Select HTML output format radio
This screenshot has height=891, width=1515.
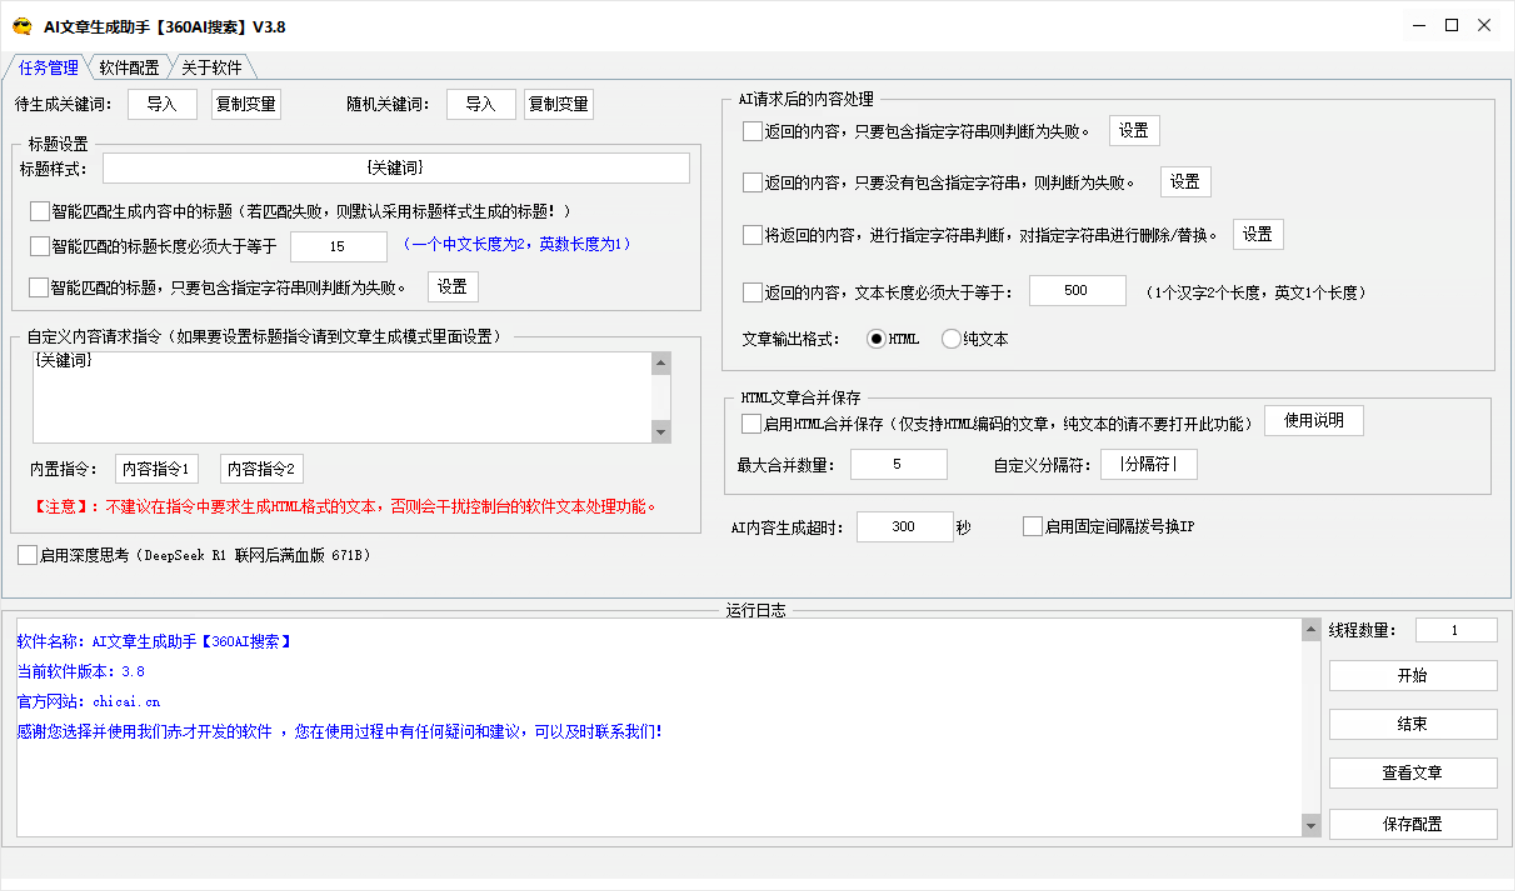pyautogui.click(x=876, y=339)
